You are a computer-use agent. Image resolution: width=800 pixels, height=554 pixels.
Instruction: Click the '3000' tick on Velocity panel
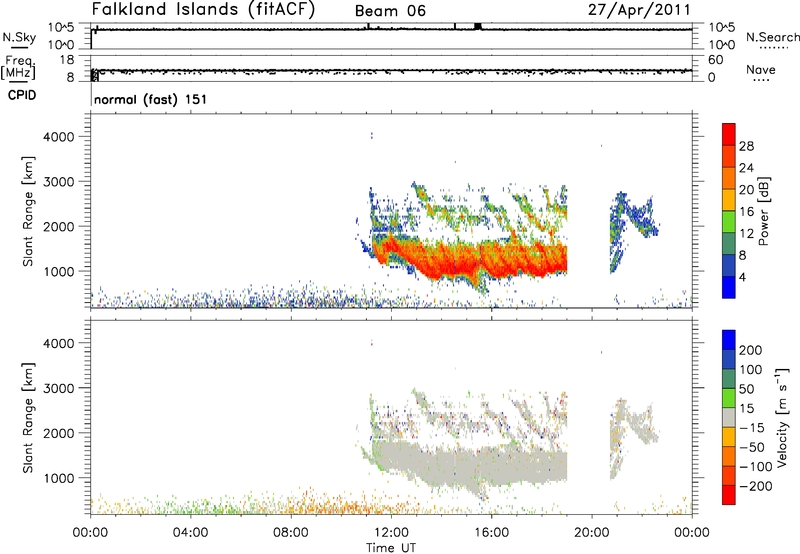[x=59, y=388]
